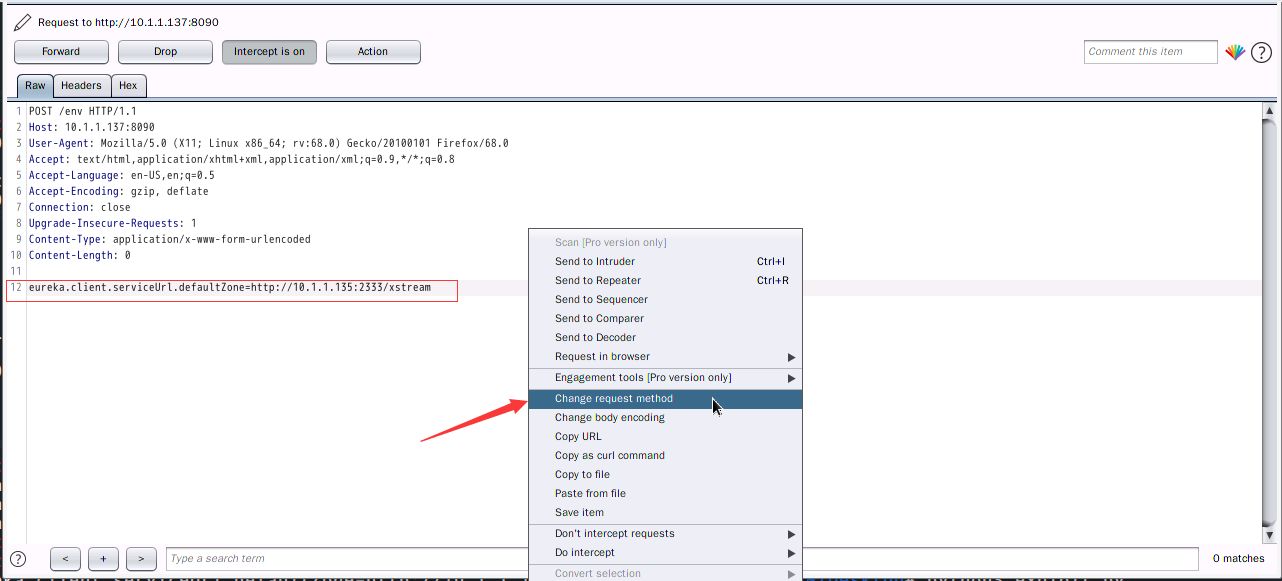Click the Content-Type header line

tap(169, 239)
